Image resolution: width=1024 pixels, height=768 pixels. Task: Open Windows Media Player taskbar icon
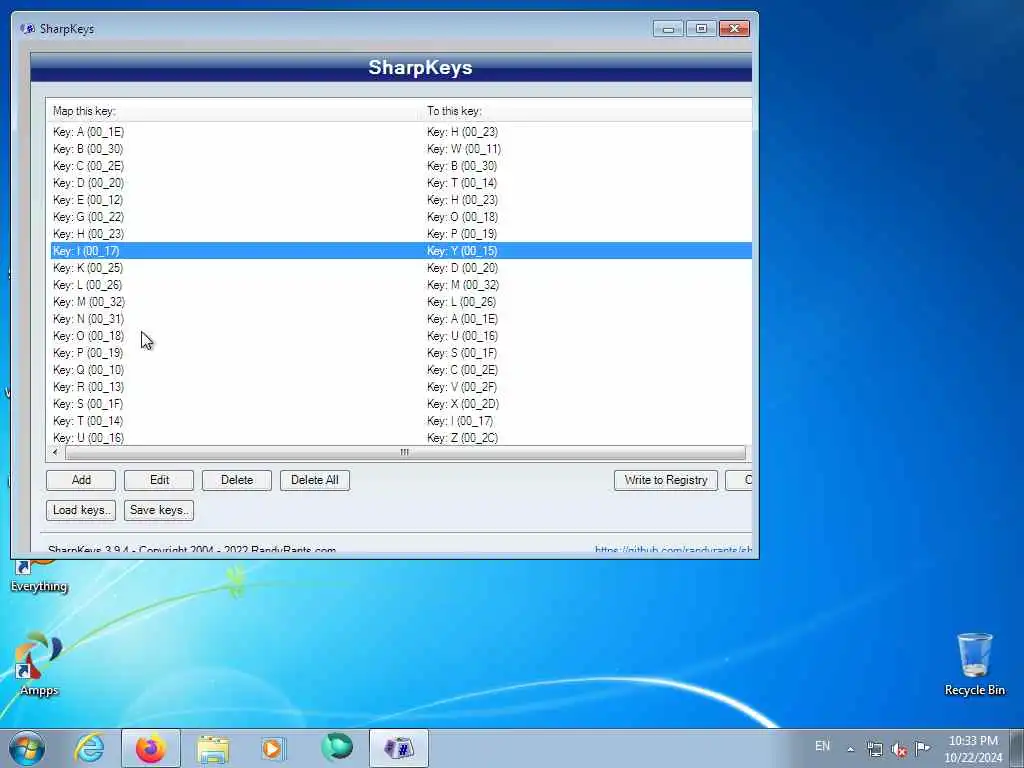[272, 748]
